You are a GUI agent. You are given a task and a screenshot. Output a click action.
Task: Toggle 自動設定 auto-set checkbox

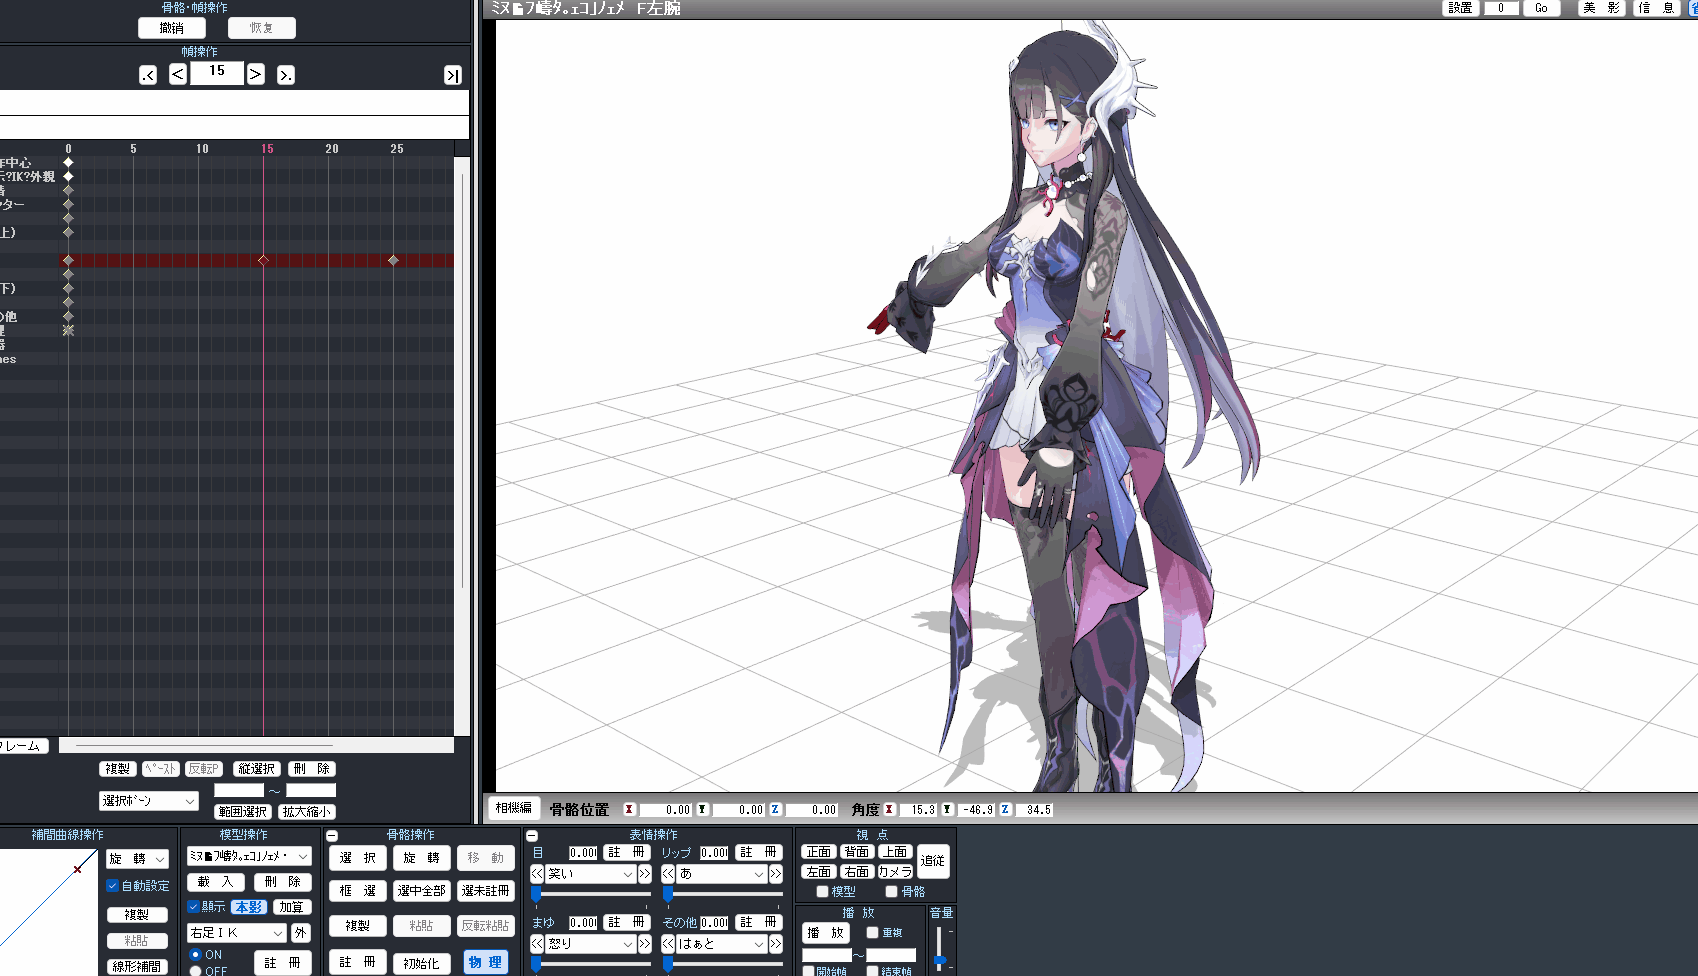coord(113,886)
